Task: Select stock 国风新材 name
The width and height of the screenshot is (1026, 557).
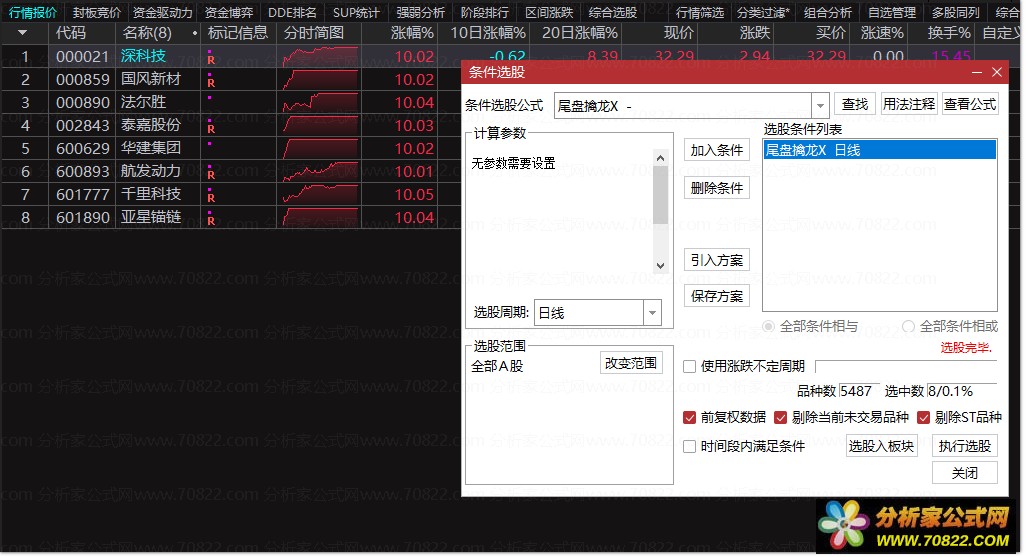Action: (150, 79)
